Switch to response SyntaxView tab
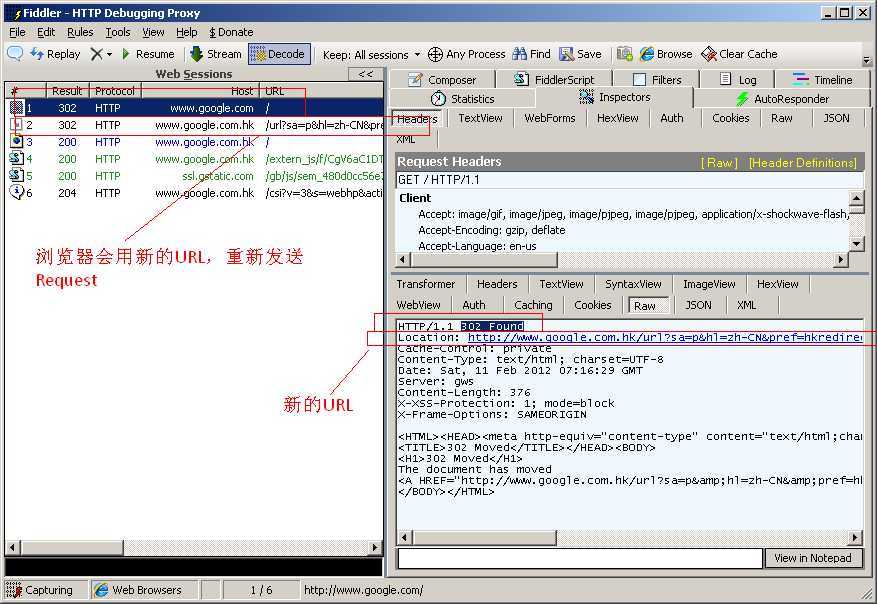This screenshot has width=877, height=604. point(633,284)
